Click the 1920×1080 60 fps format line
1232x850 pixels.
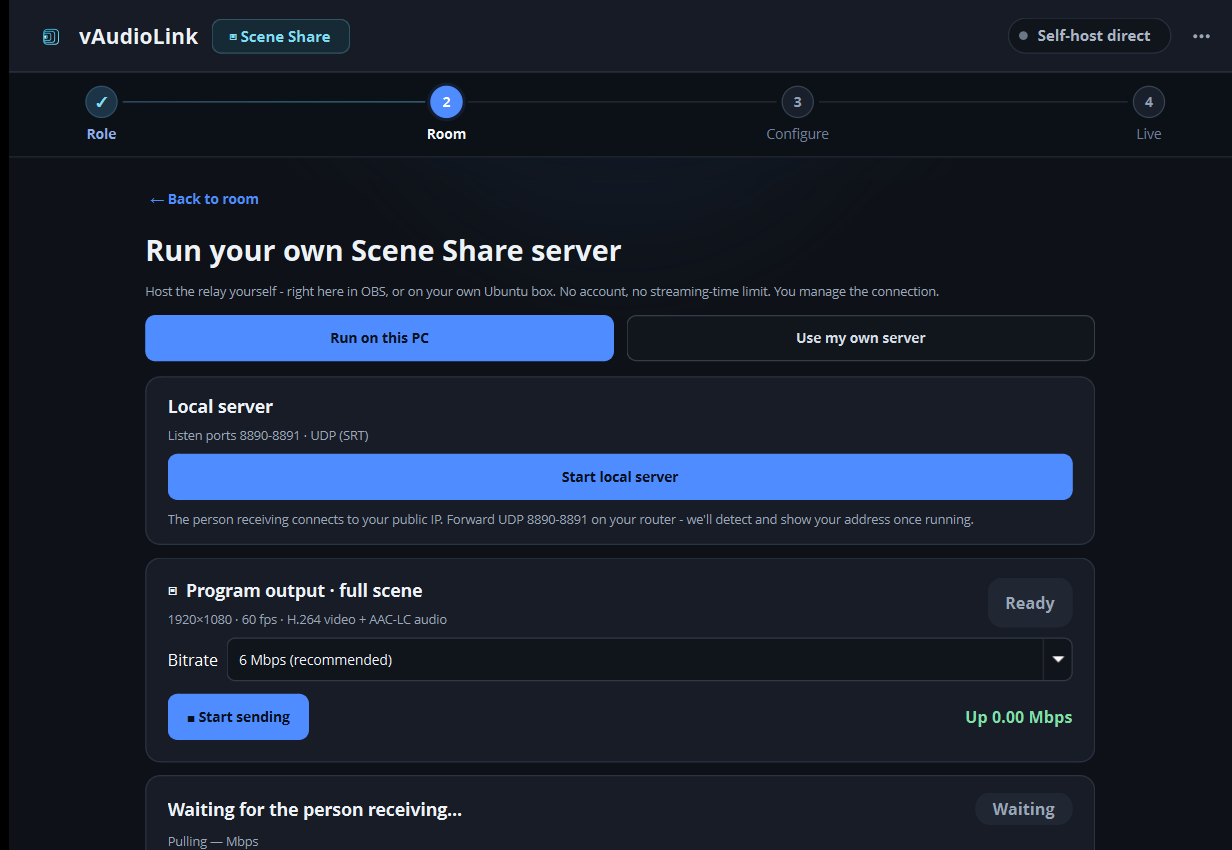[307, 619]
